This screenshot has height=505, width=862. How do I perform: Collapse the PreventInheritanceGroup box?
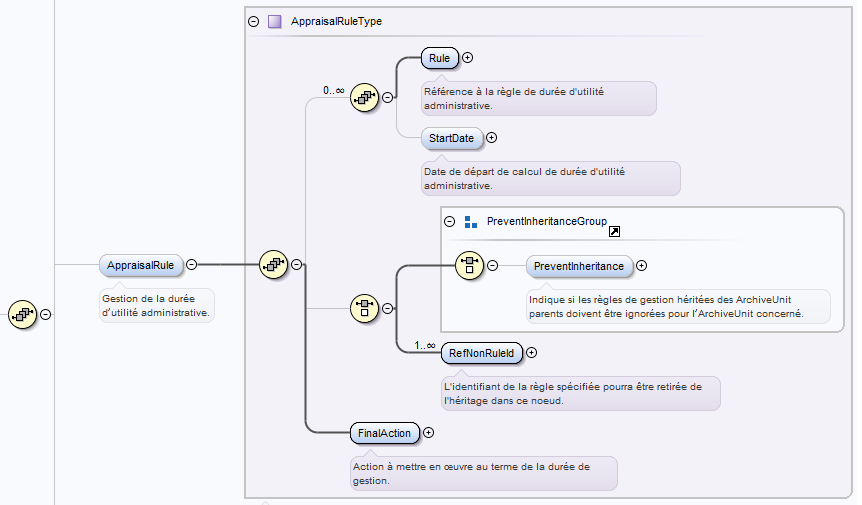(449, 221)
